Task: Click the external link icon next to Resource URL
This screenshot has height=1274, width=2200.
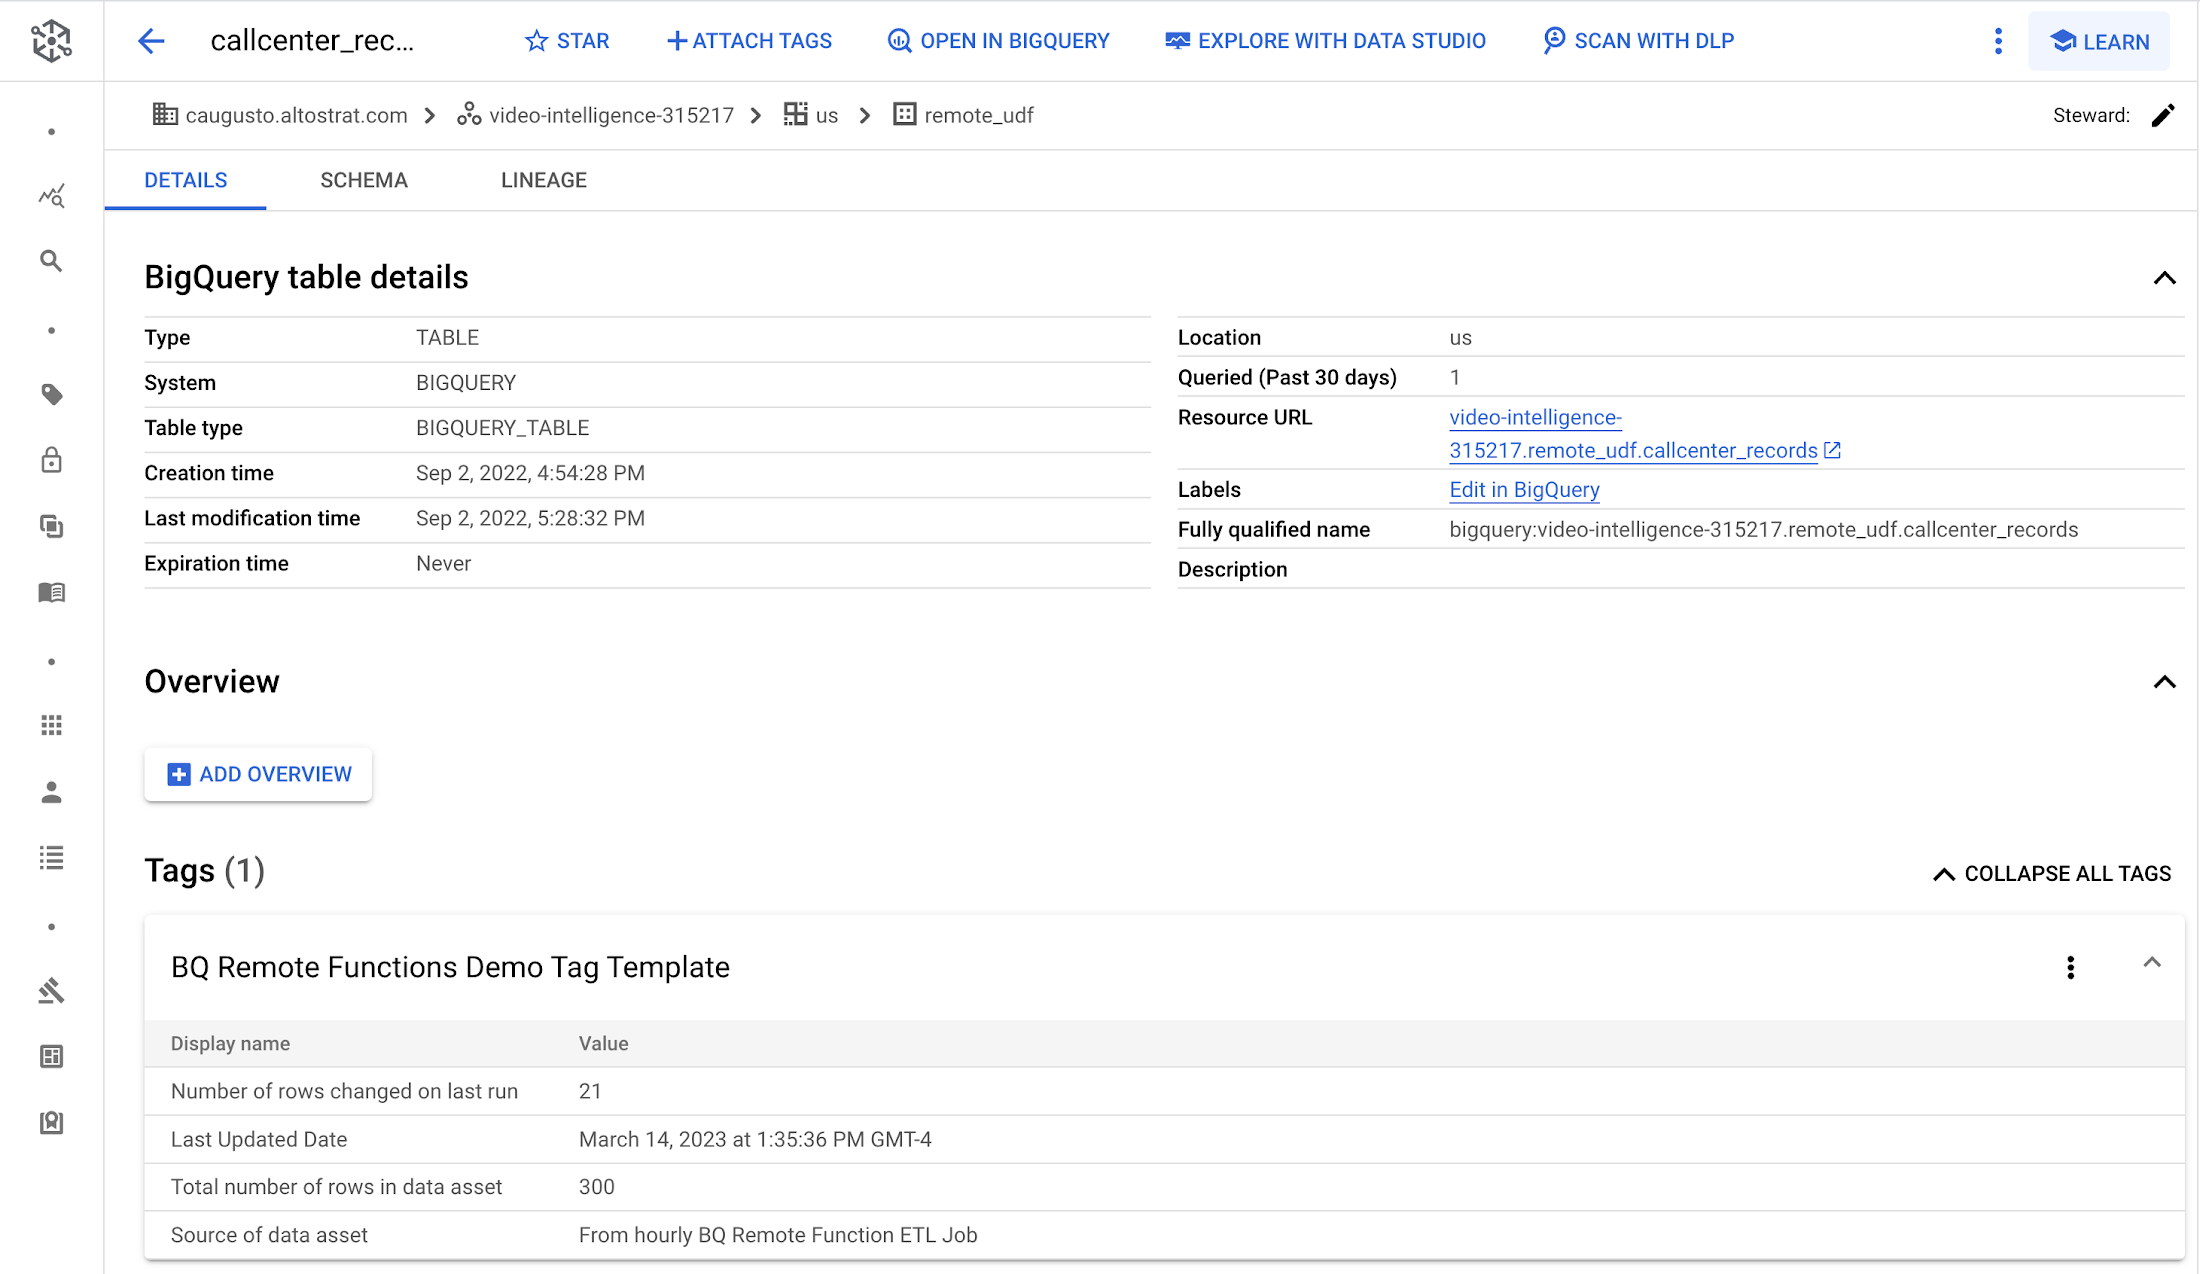Action: coord(1833,450)
